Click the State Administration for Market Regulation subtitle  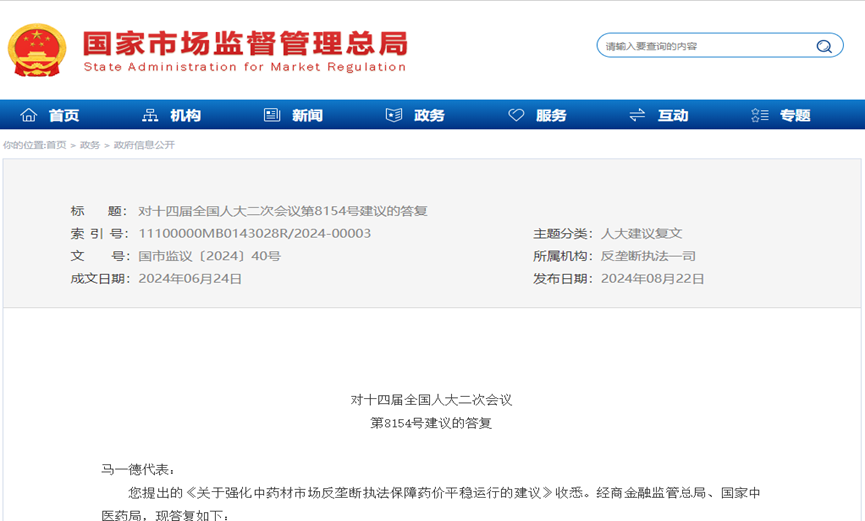(245, 67)
